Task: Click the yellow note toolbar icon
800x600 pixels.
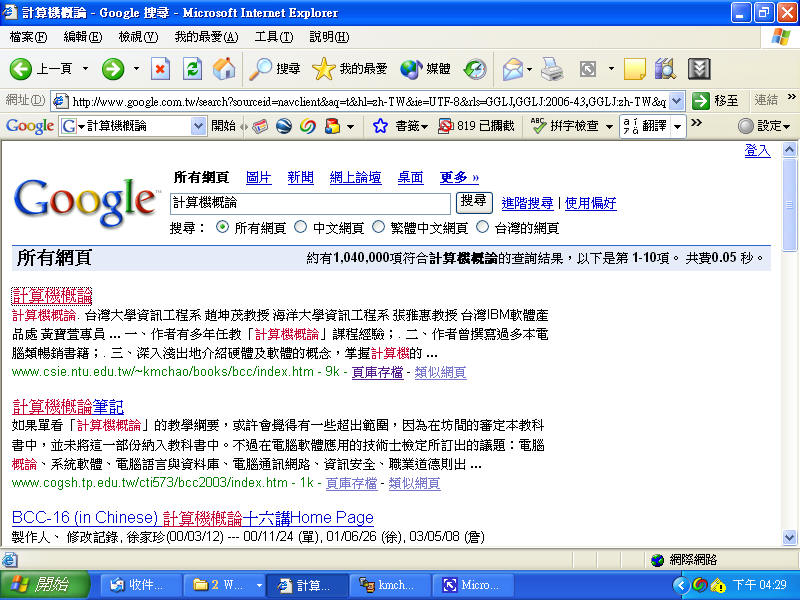Action: (x=635, y=69)
